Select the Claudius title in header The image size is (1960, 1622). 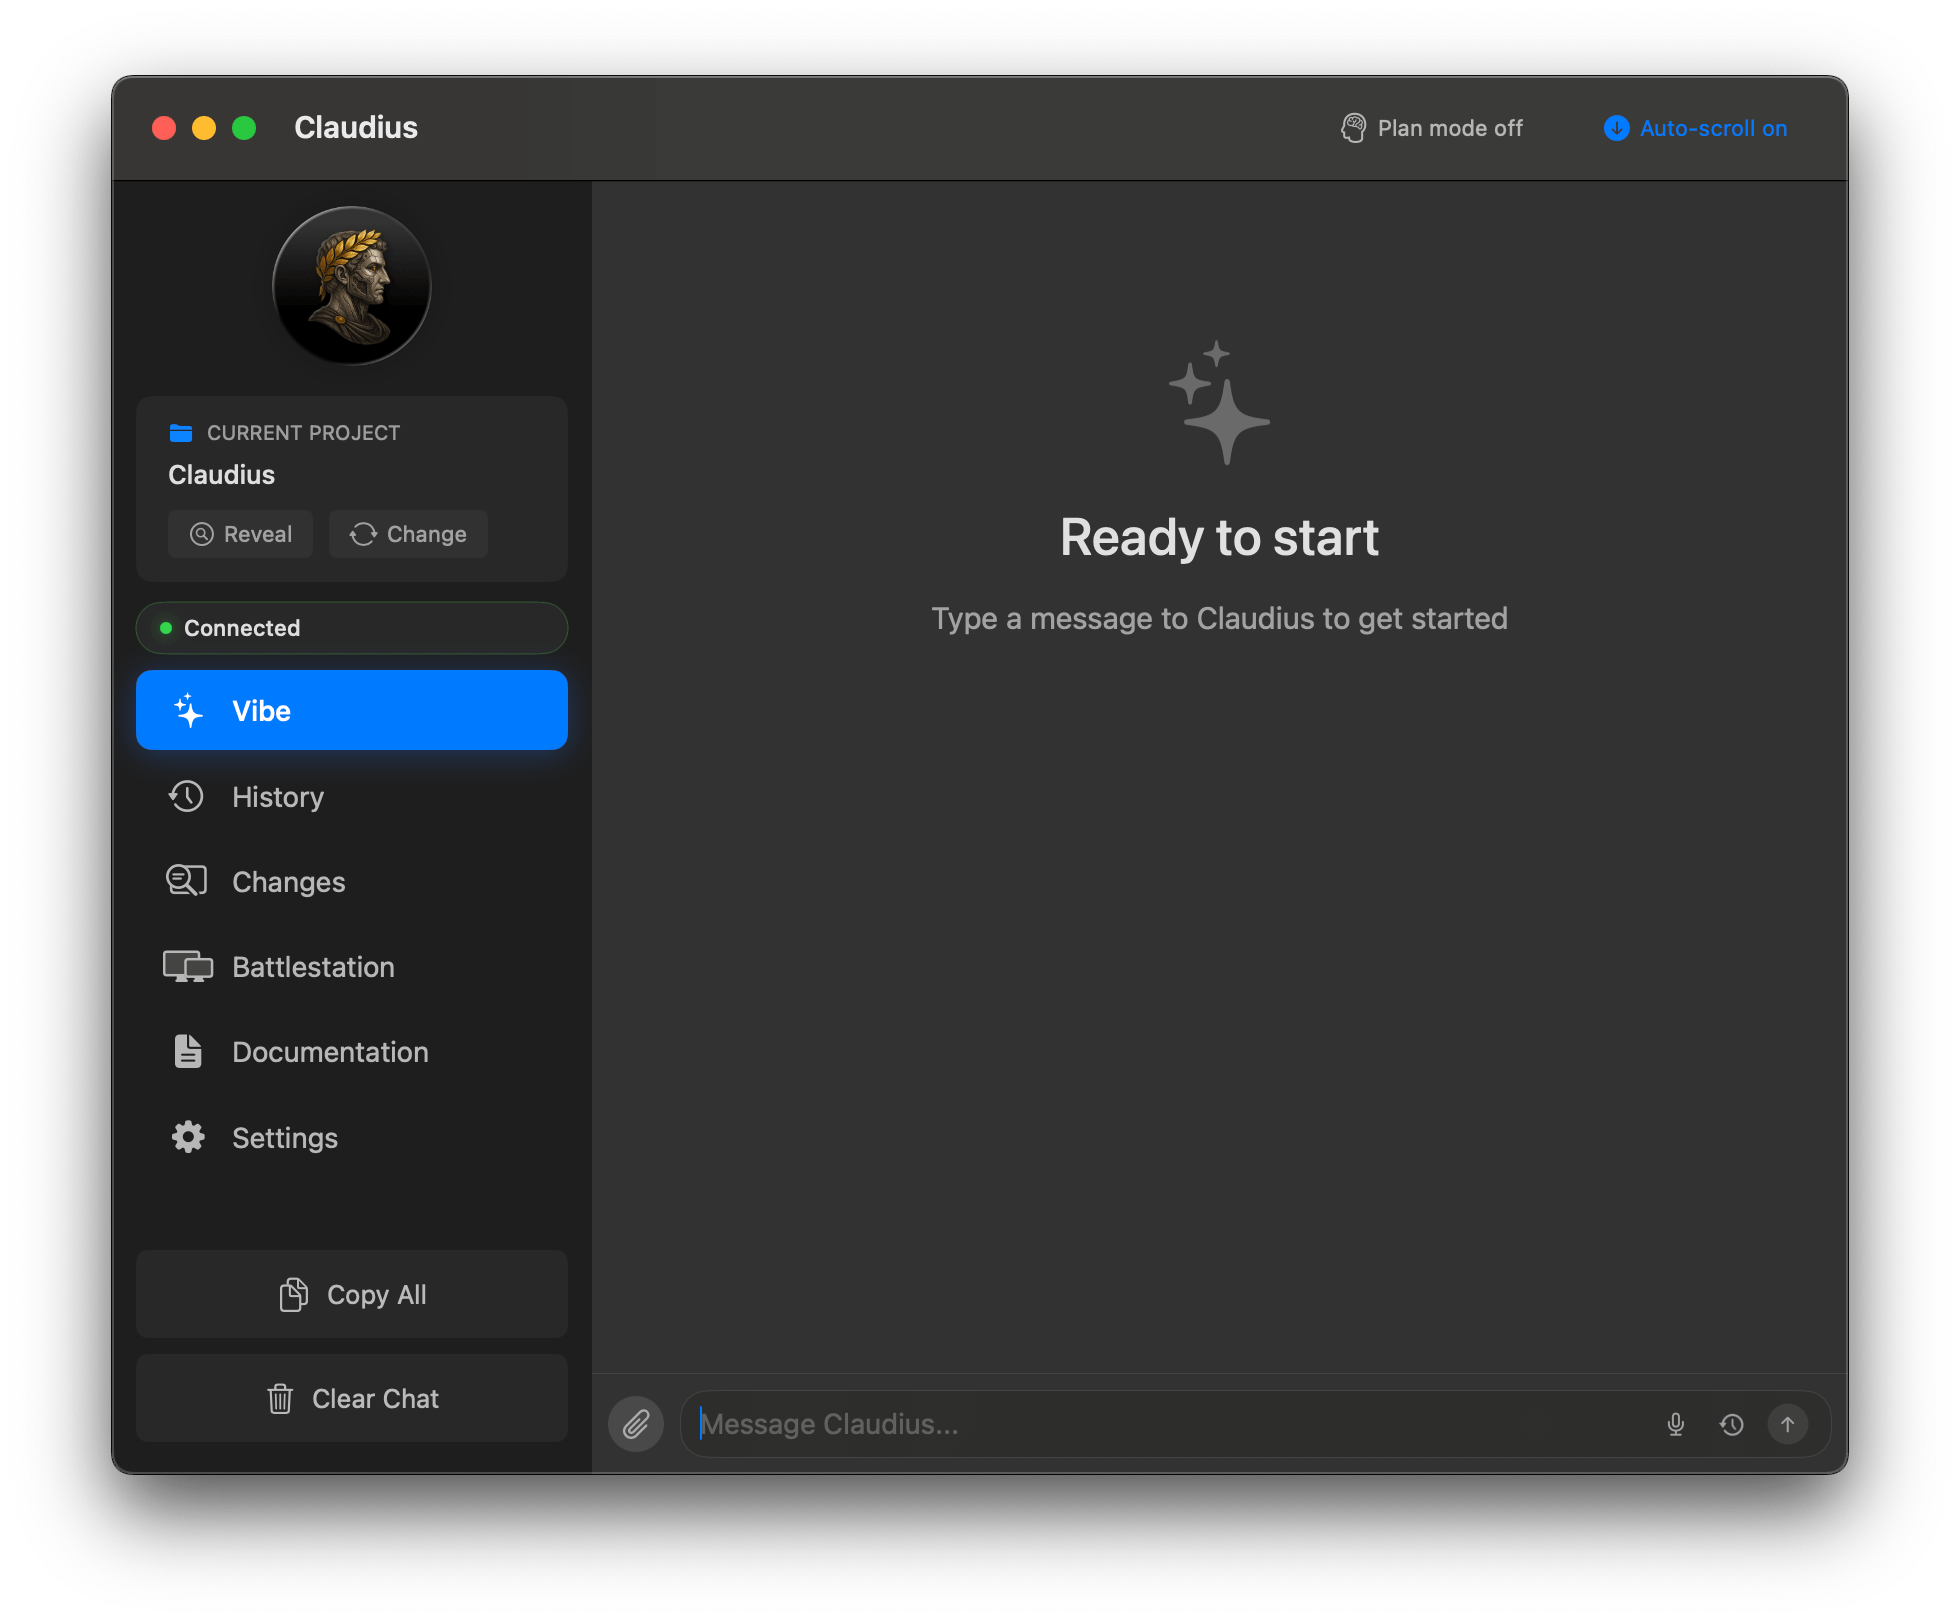[x=356, y=127]
